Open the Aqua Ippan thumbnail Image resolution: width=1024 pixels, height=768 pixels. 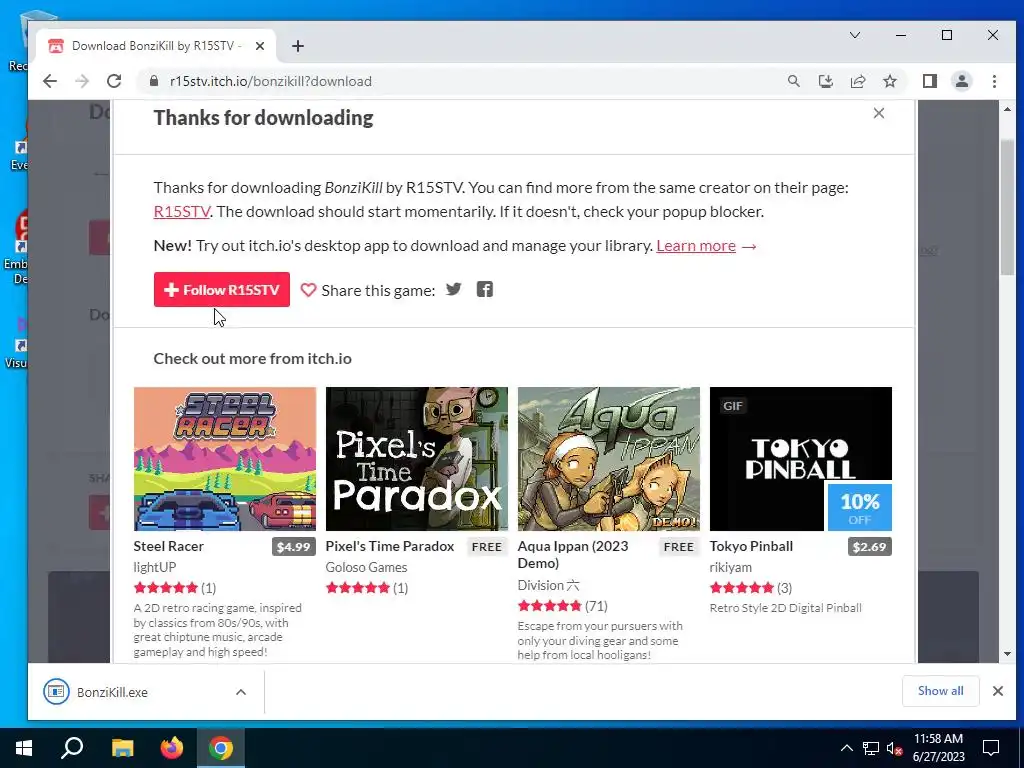pos(609,458)
